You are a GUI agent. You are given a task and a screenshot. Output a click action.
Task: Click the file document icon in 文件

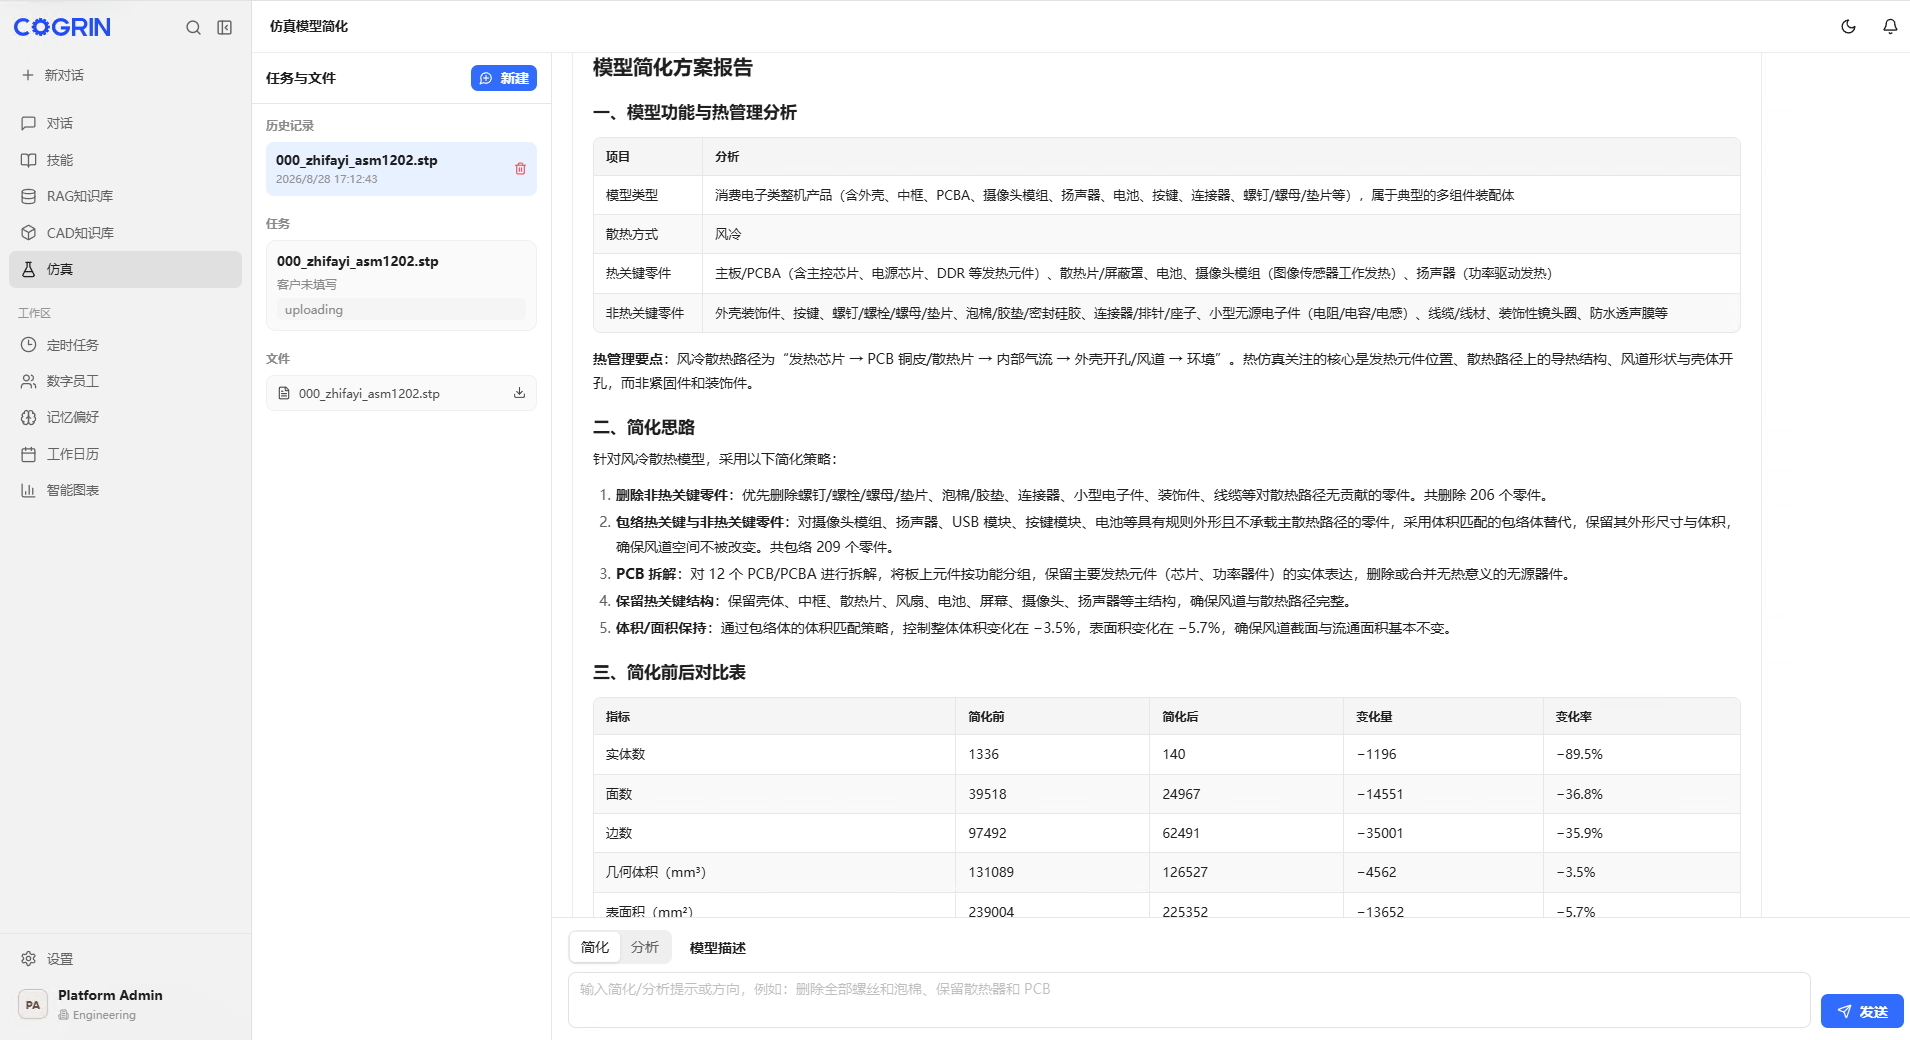coord(284,393)
